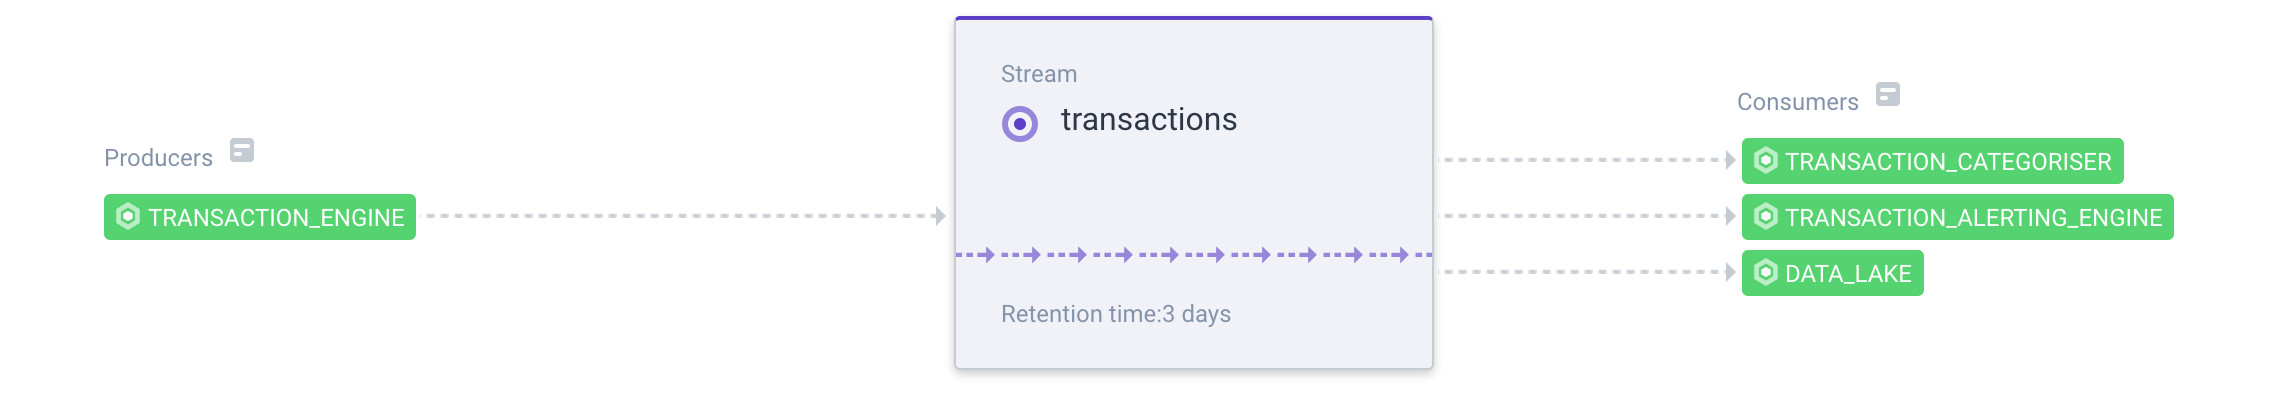The width and height of the screenshot is (2288, 408).
Task: Select the DATA_LAKE consumer tag
Action: [x=1832, y=273]
